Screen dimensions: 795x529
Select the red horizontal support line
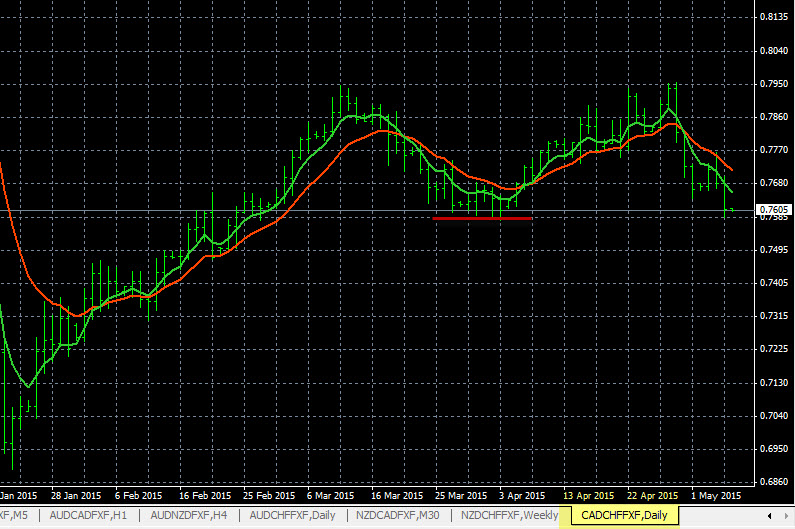coord(482,219)
